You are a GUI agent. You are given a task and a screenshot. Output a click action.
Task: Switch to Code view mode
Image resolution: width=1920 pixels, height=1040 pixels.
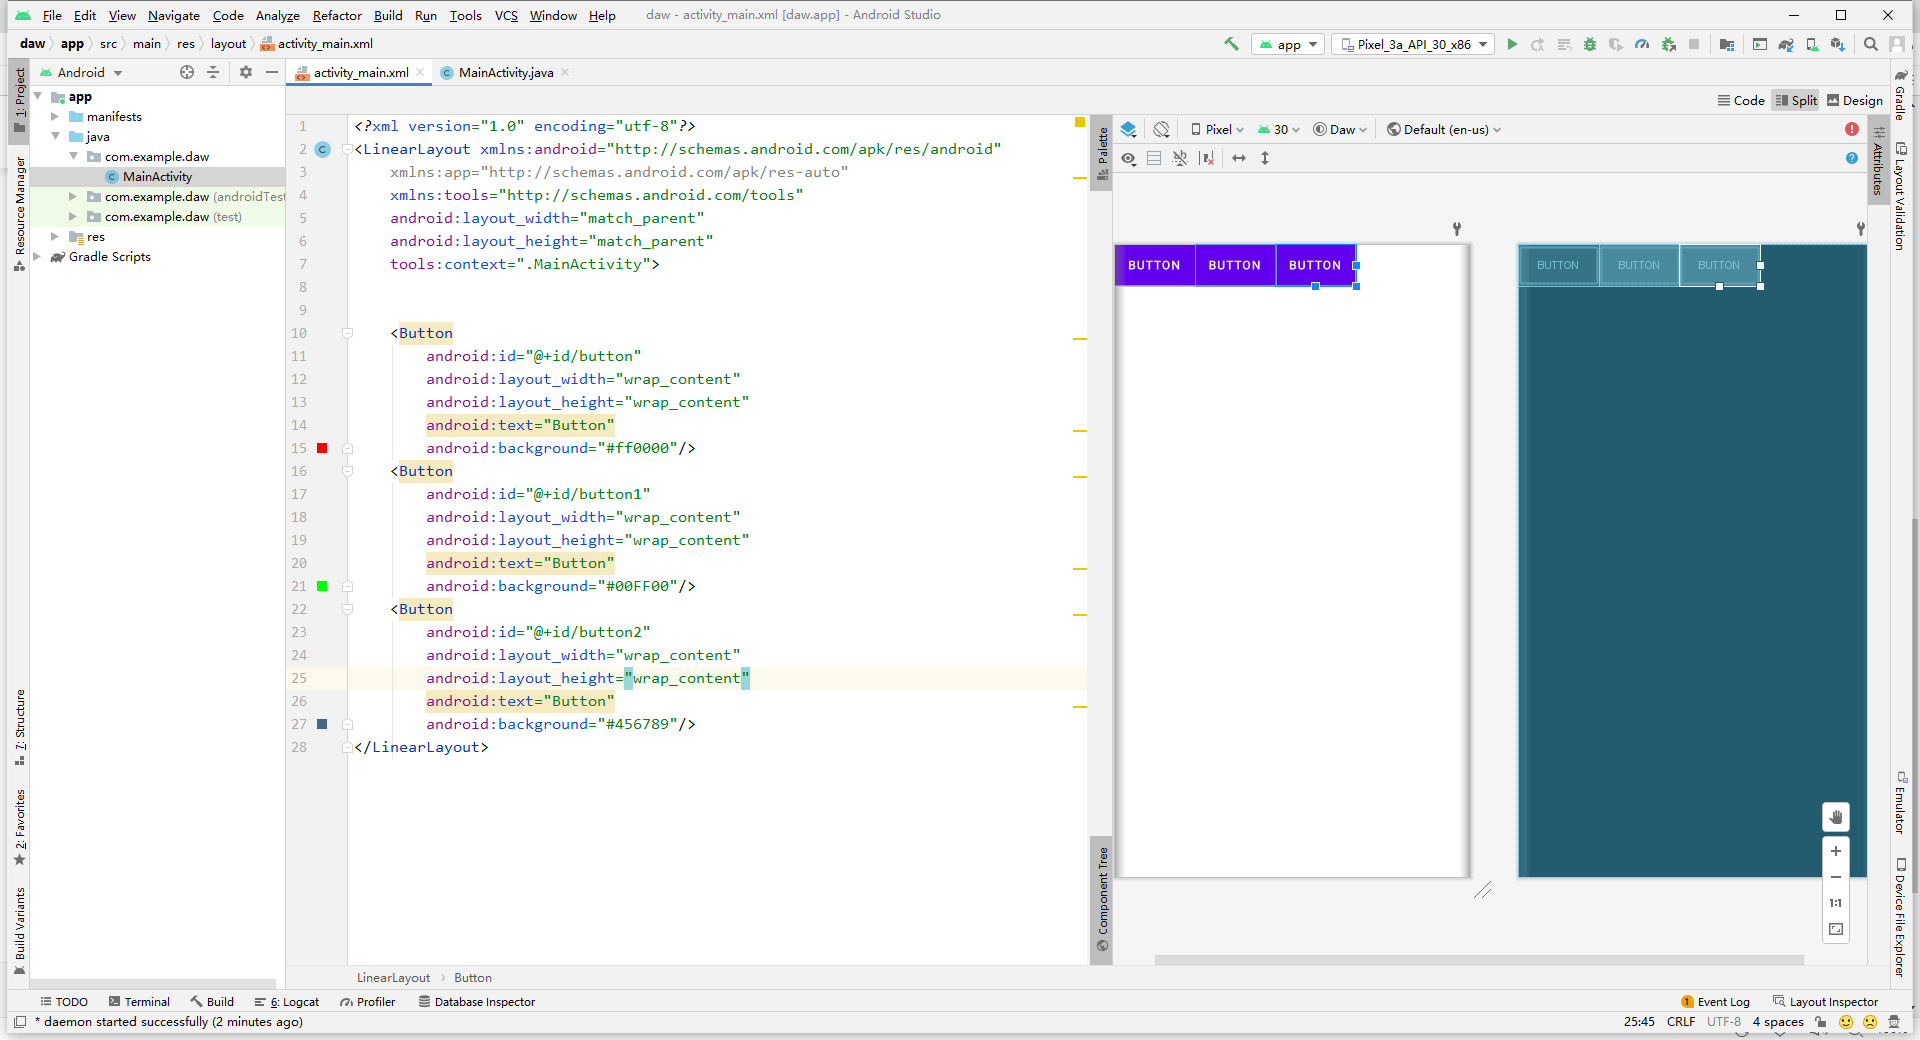pos(1741,100)
